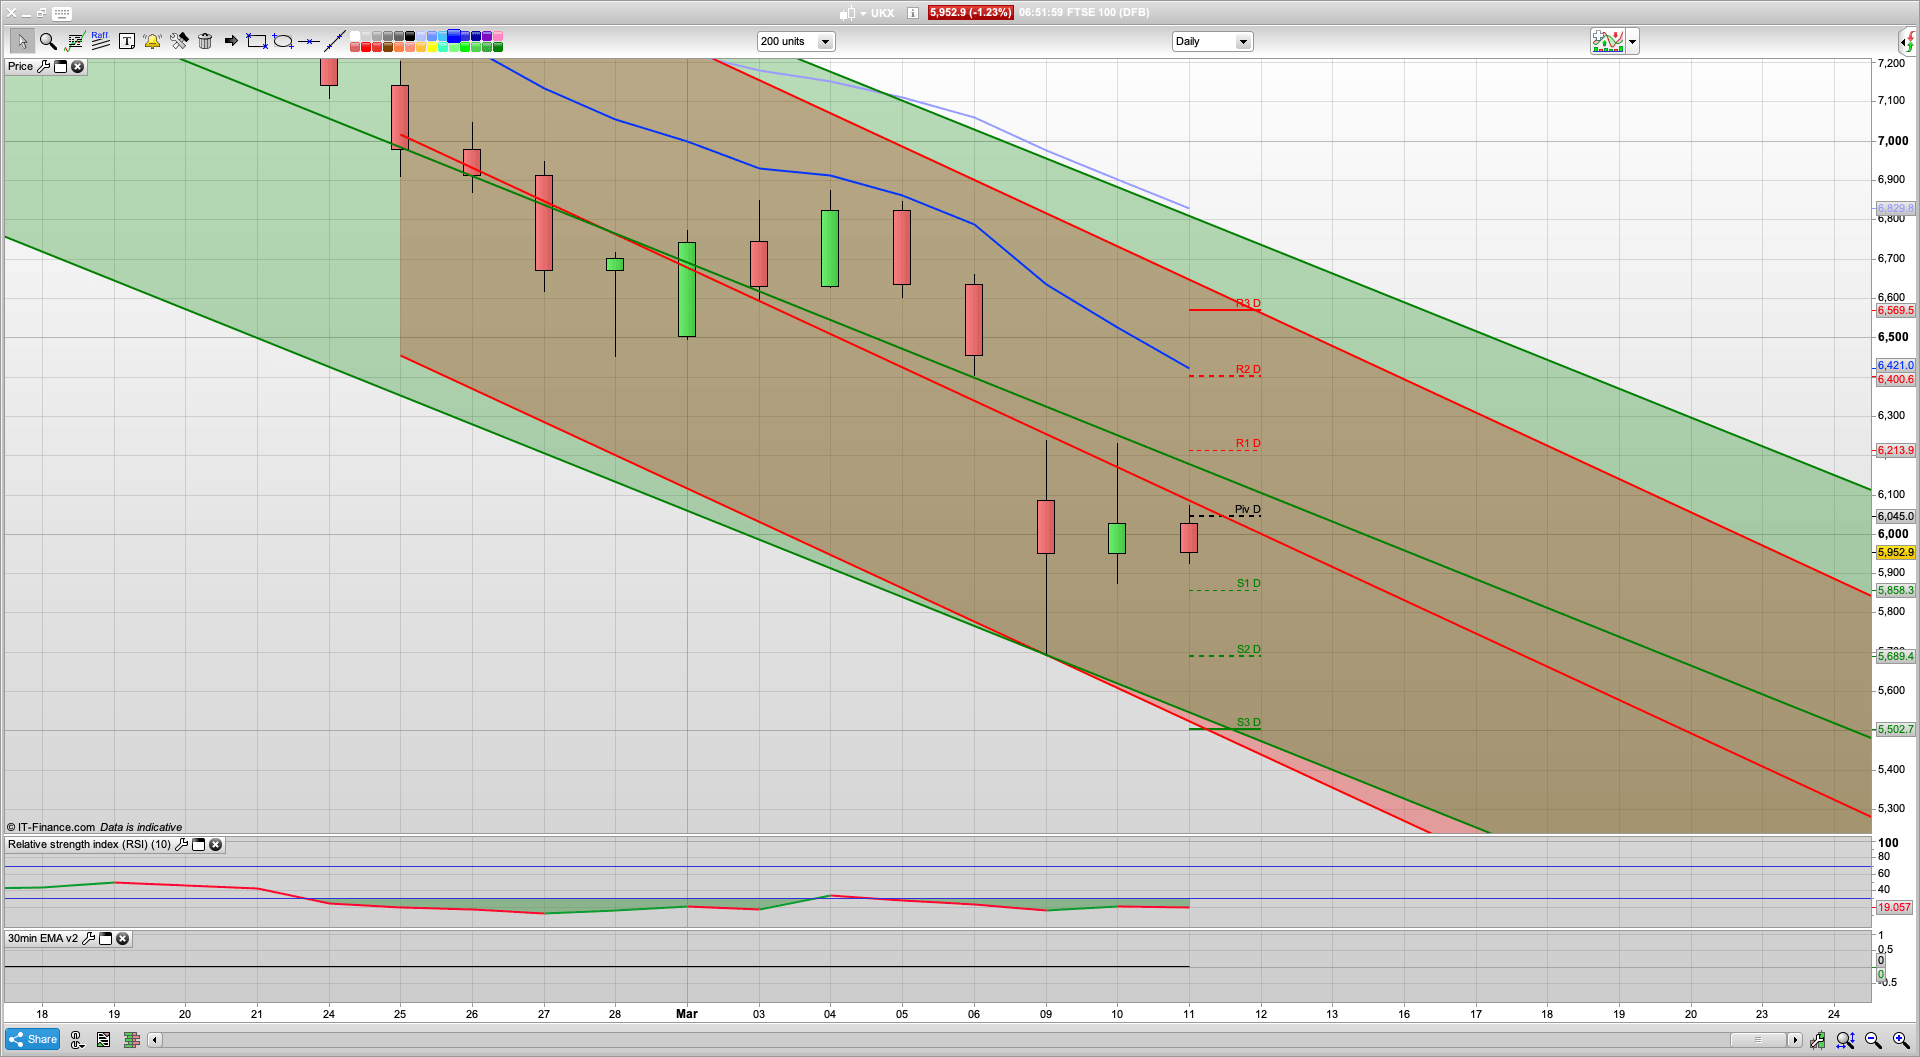Select the rectangle drawing tool
The height and width of the screenshot is (1057, 1920).
coord(257,41)
